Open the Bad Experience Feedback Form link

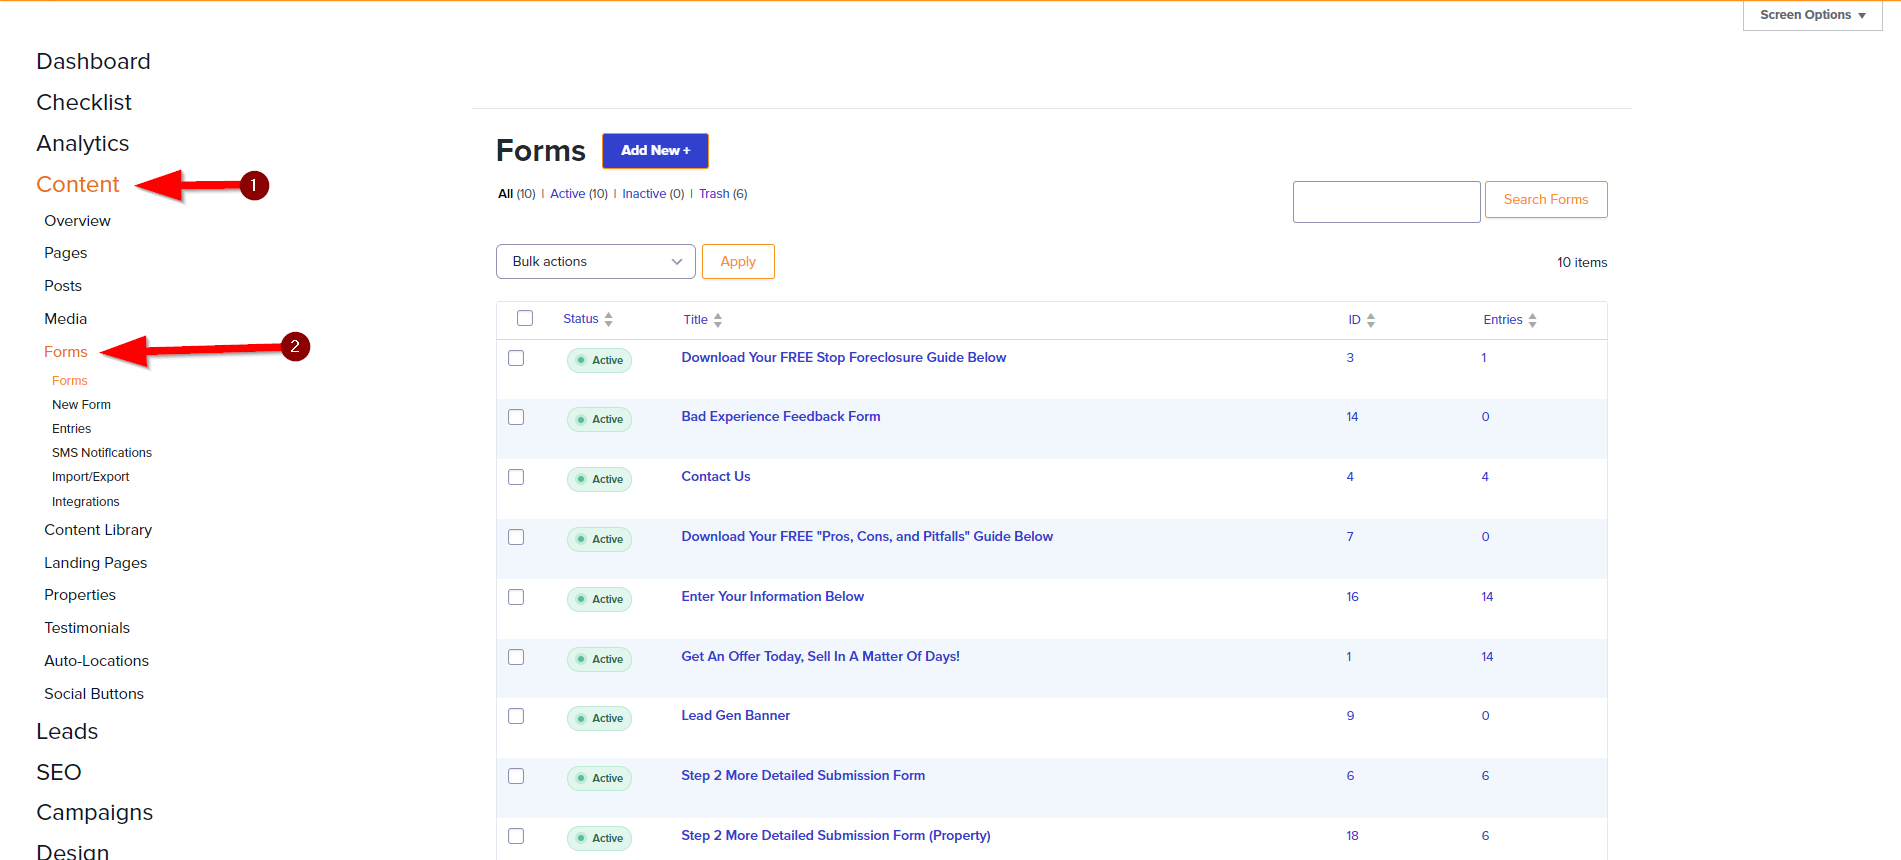pos(780,417)
